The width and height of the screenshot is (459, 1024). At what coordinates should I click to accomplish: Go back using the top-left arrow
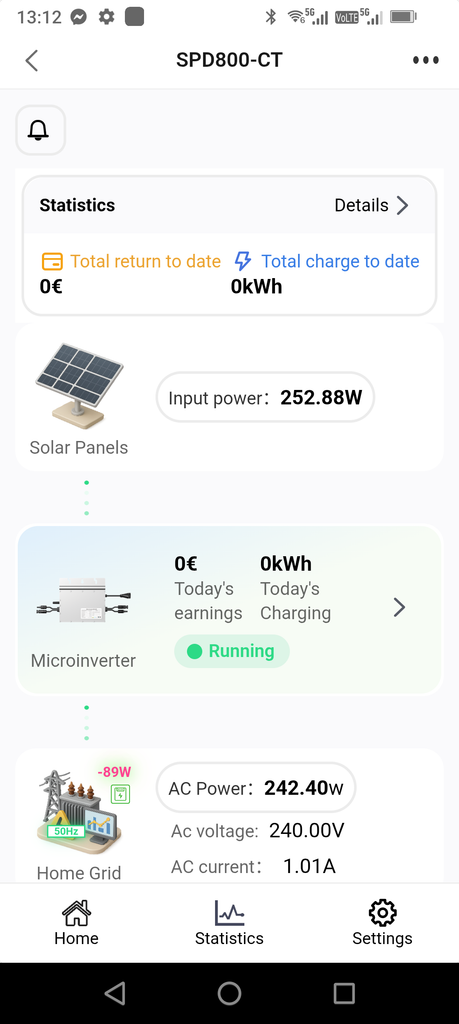click(31, 60)
